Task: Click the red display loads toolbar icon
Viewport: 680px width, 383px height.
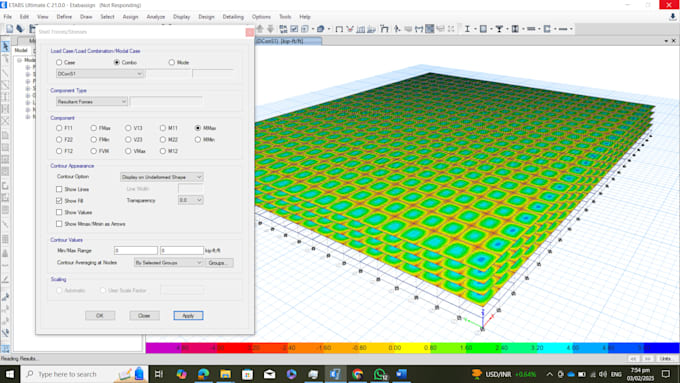Action: click(x=350, y=29)
